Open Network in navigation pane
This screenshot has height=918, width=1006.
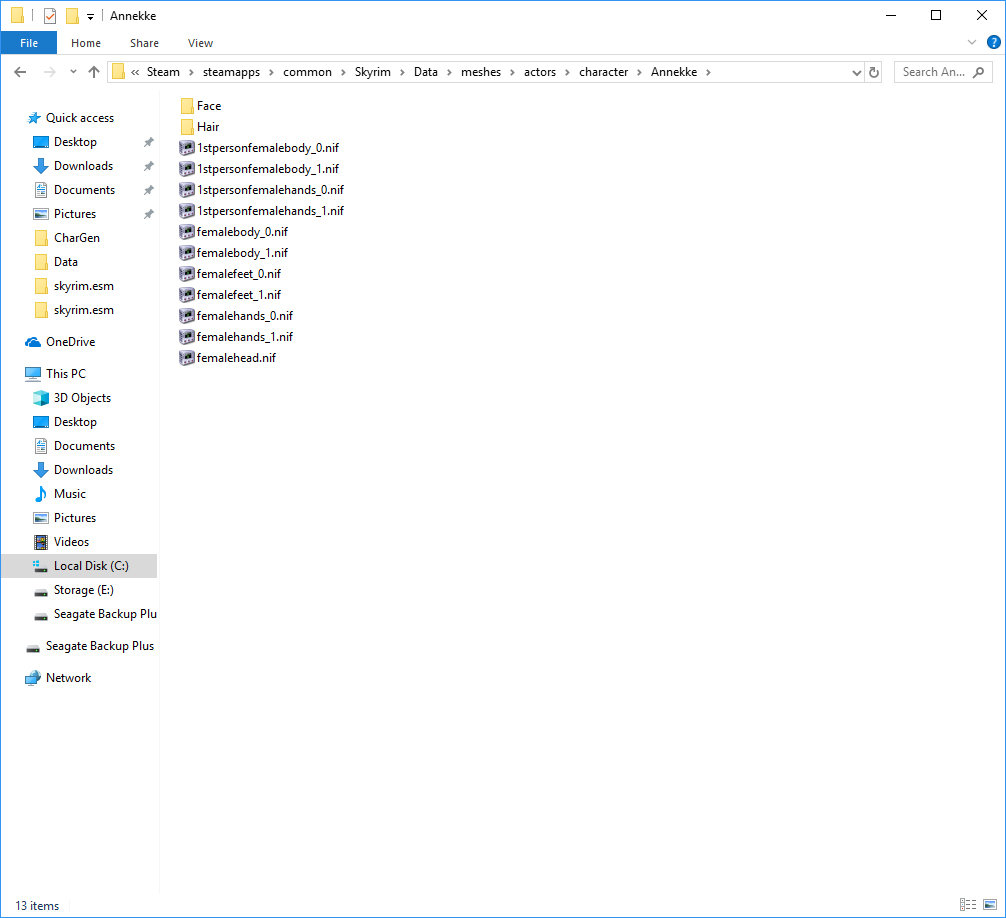(58, 679)
